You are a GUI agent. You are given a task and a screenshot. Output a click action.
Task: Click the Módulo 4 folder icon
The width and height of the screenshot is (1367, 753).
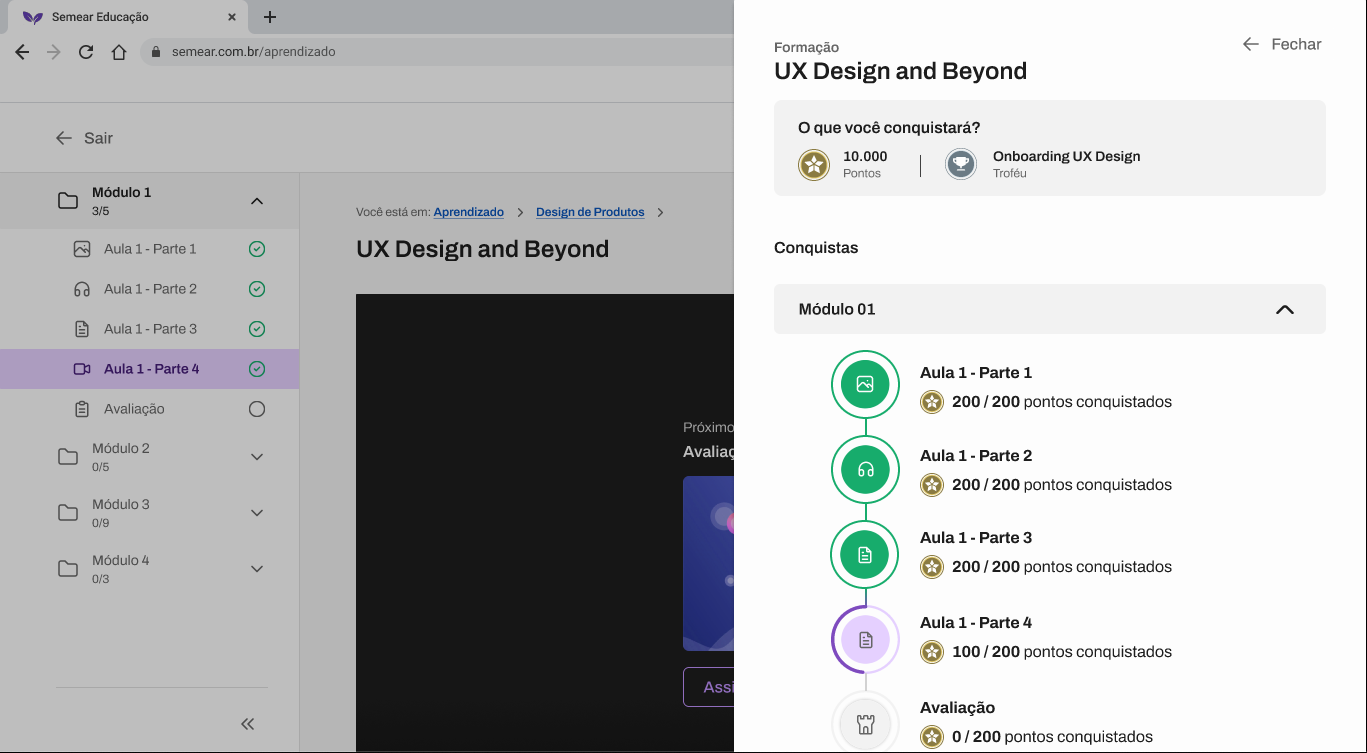(x=68, y=569)
